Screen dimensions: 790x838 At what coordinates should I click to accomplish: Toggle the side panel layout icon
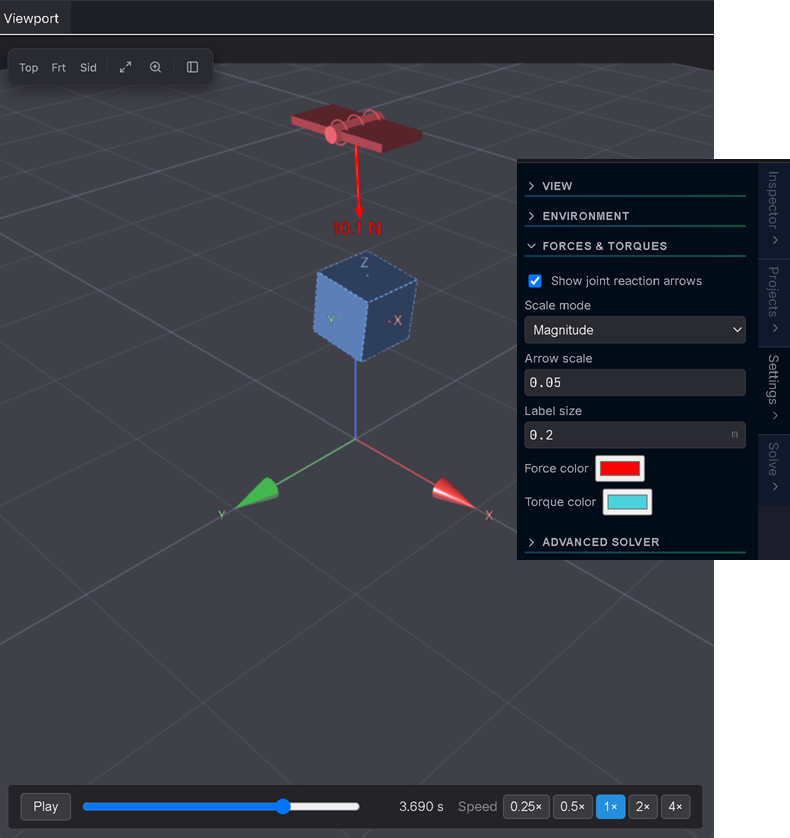tap(192, 67)
